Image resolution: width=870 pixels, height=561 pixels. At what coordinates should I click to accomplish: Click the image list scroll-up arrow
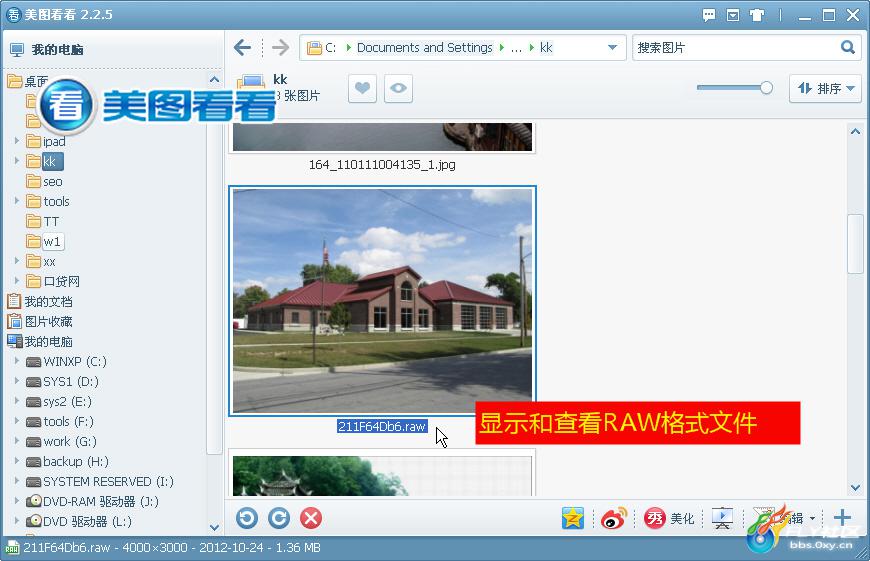855,132
